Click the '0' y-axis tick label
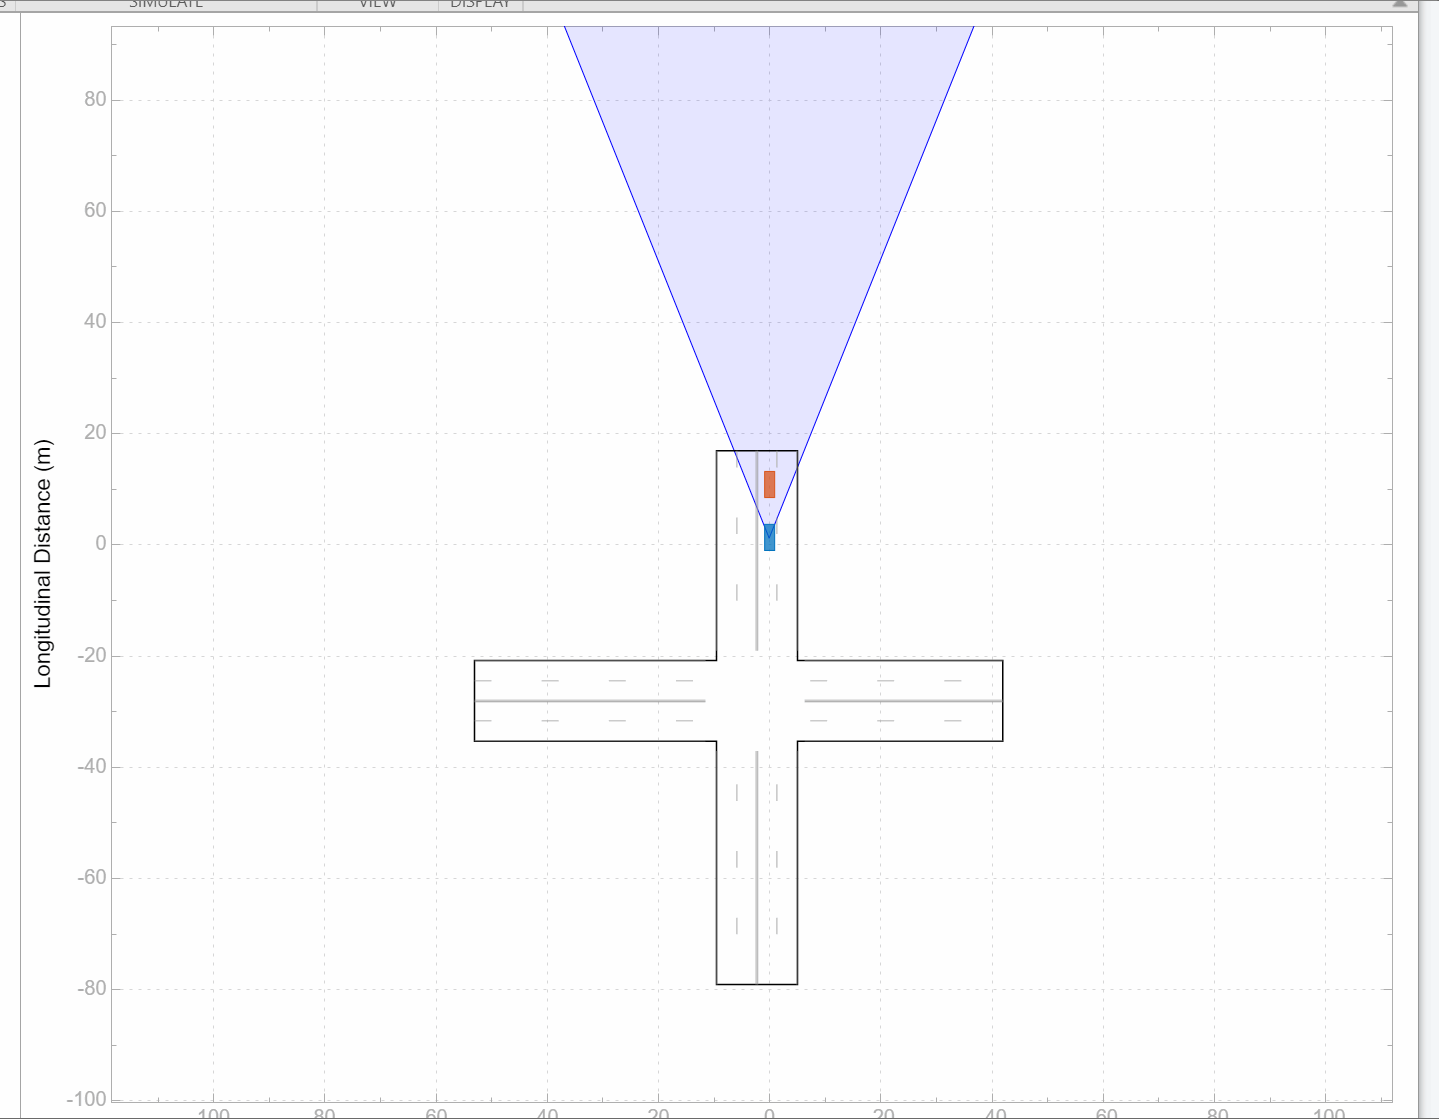Image resolution: width=1439 pixels, height=1119 pixels. tap(101, 544)
